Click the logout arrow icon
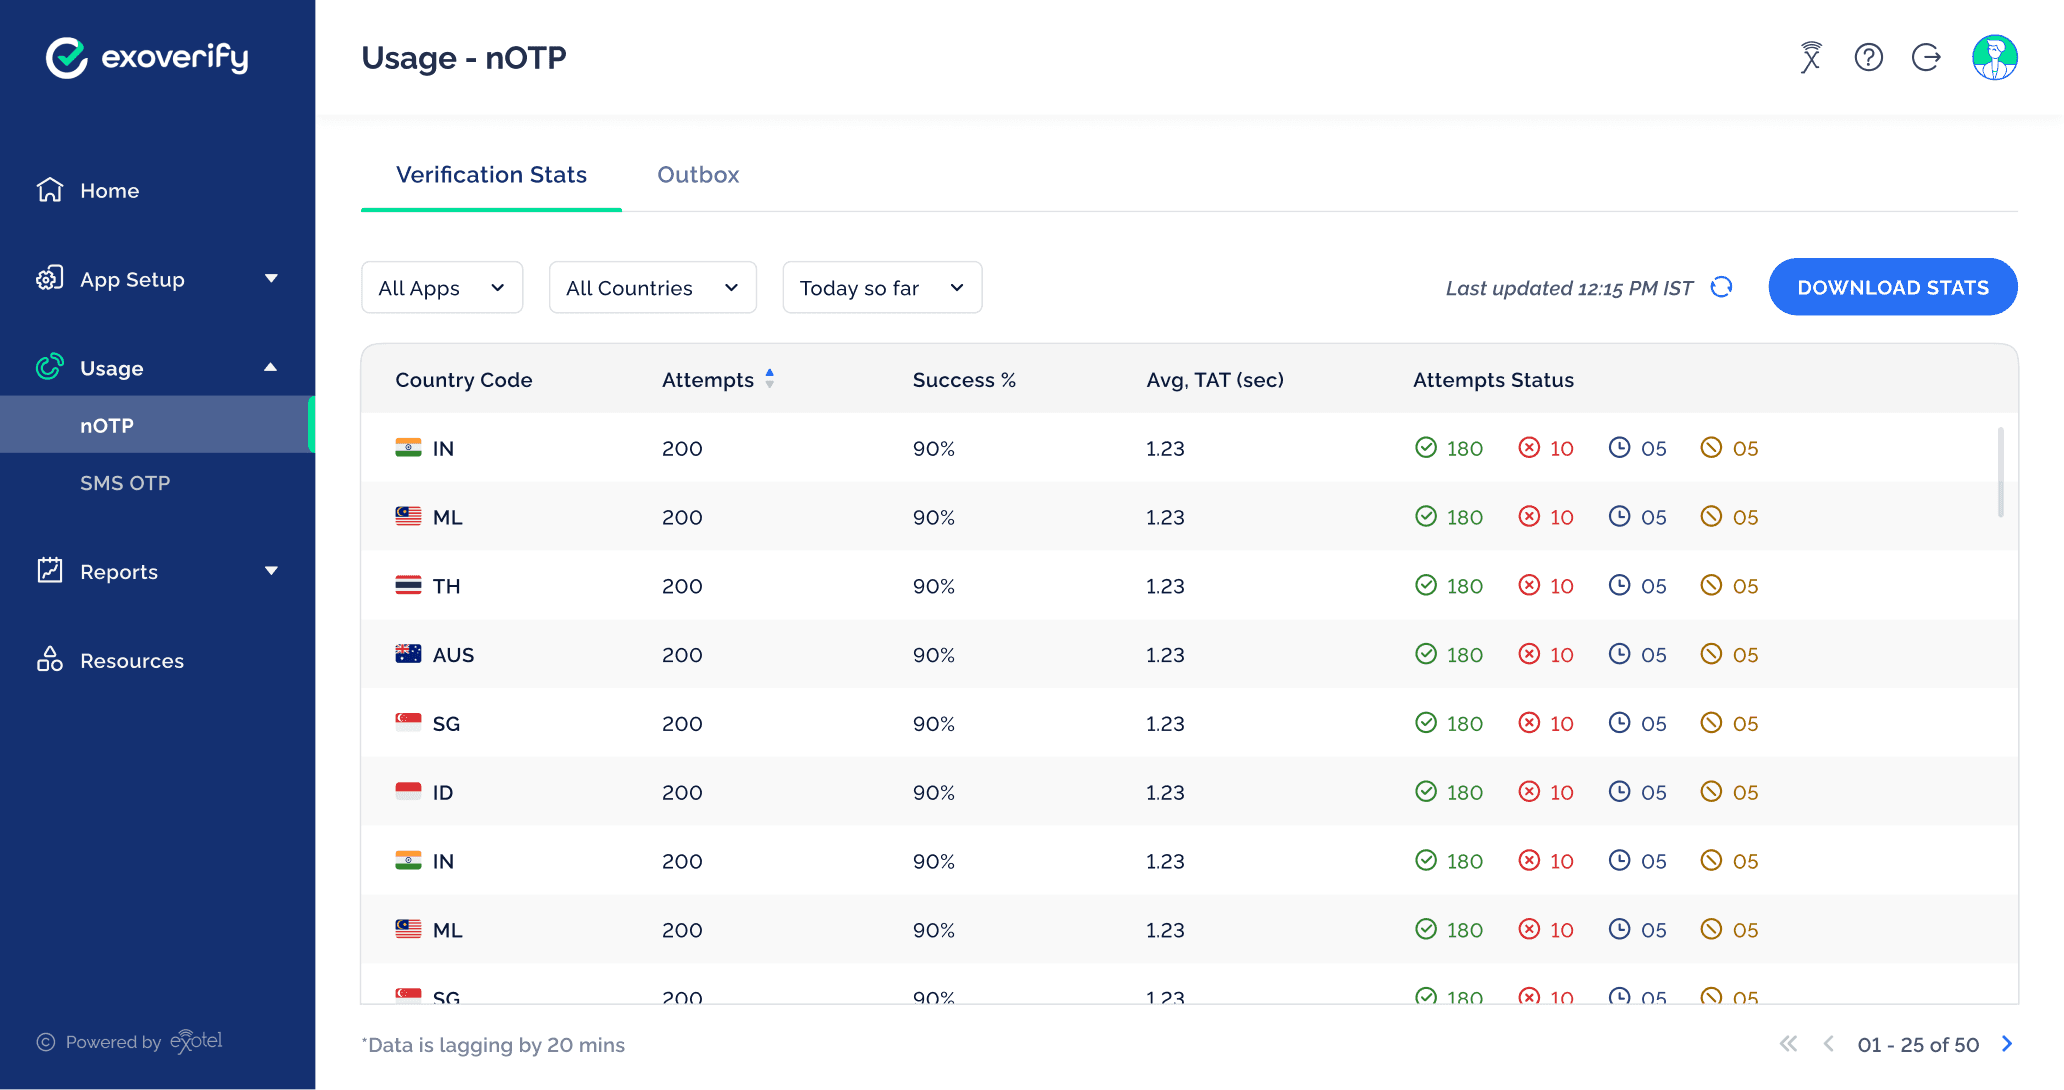This screenshot has height=1090, width=2064. click(x=1926, y=58)
